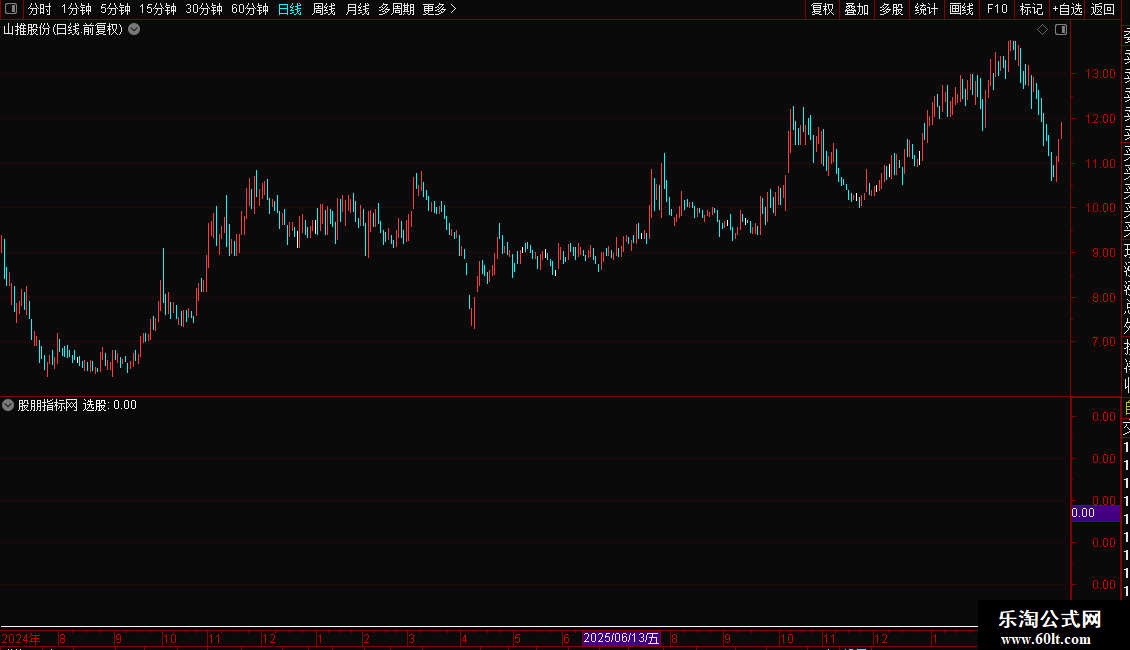
Task: Open dropdown next to 山推股份 title
Action: (134, 30)
